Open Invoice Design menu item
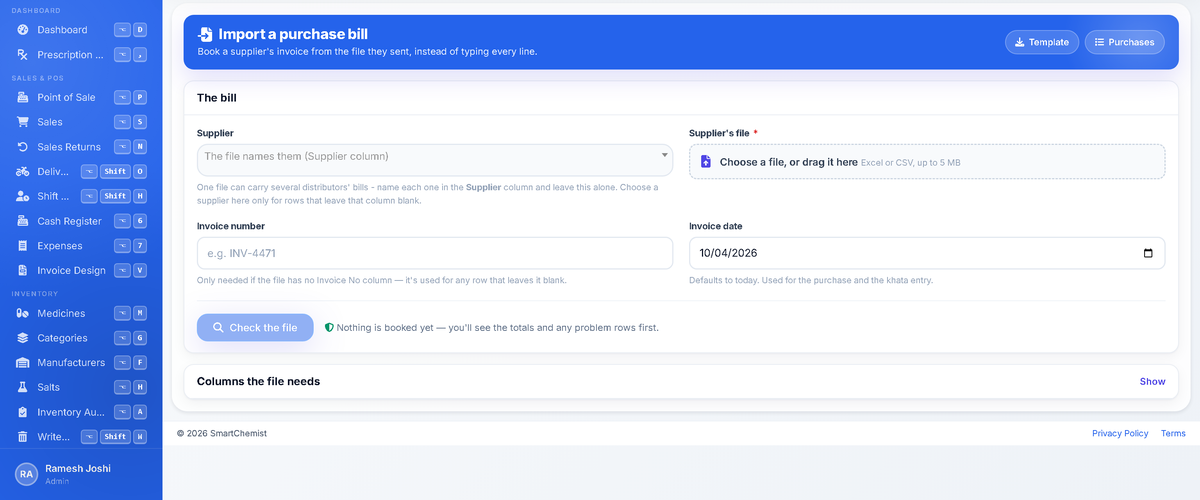Image resolution: width=1200 pixels, height=500 pixels. (x=81, y=270)
